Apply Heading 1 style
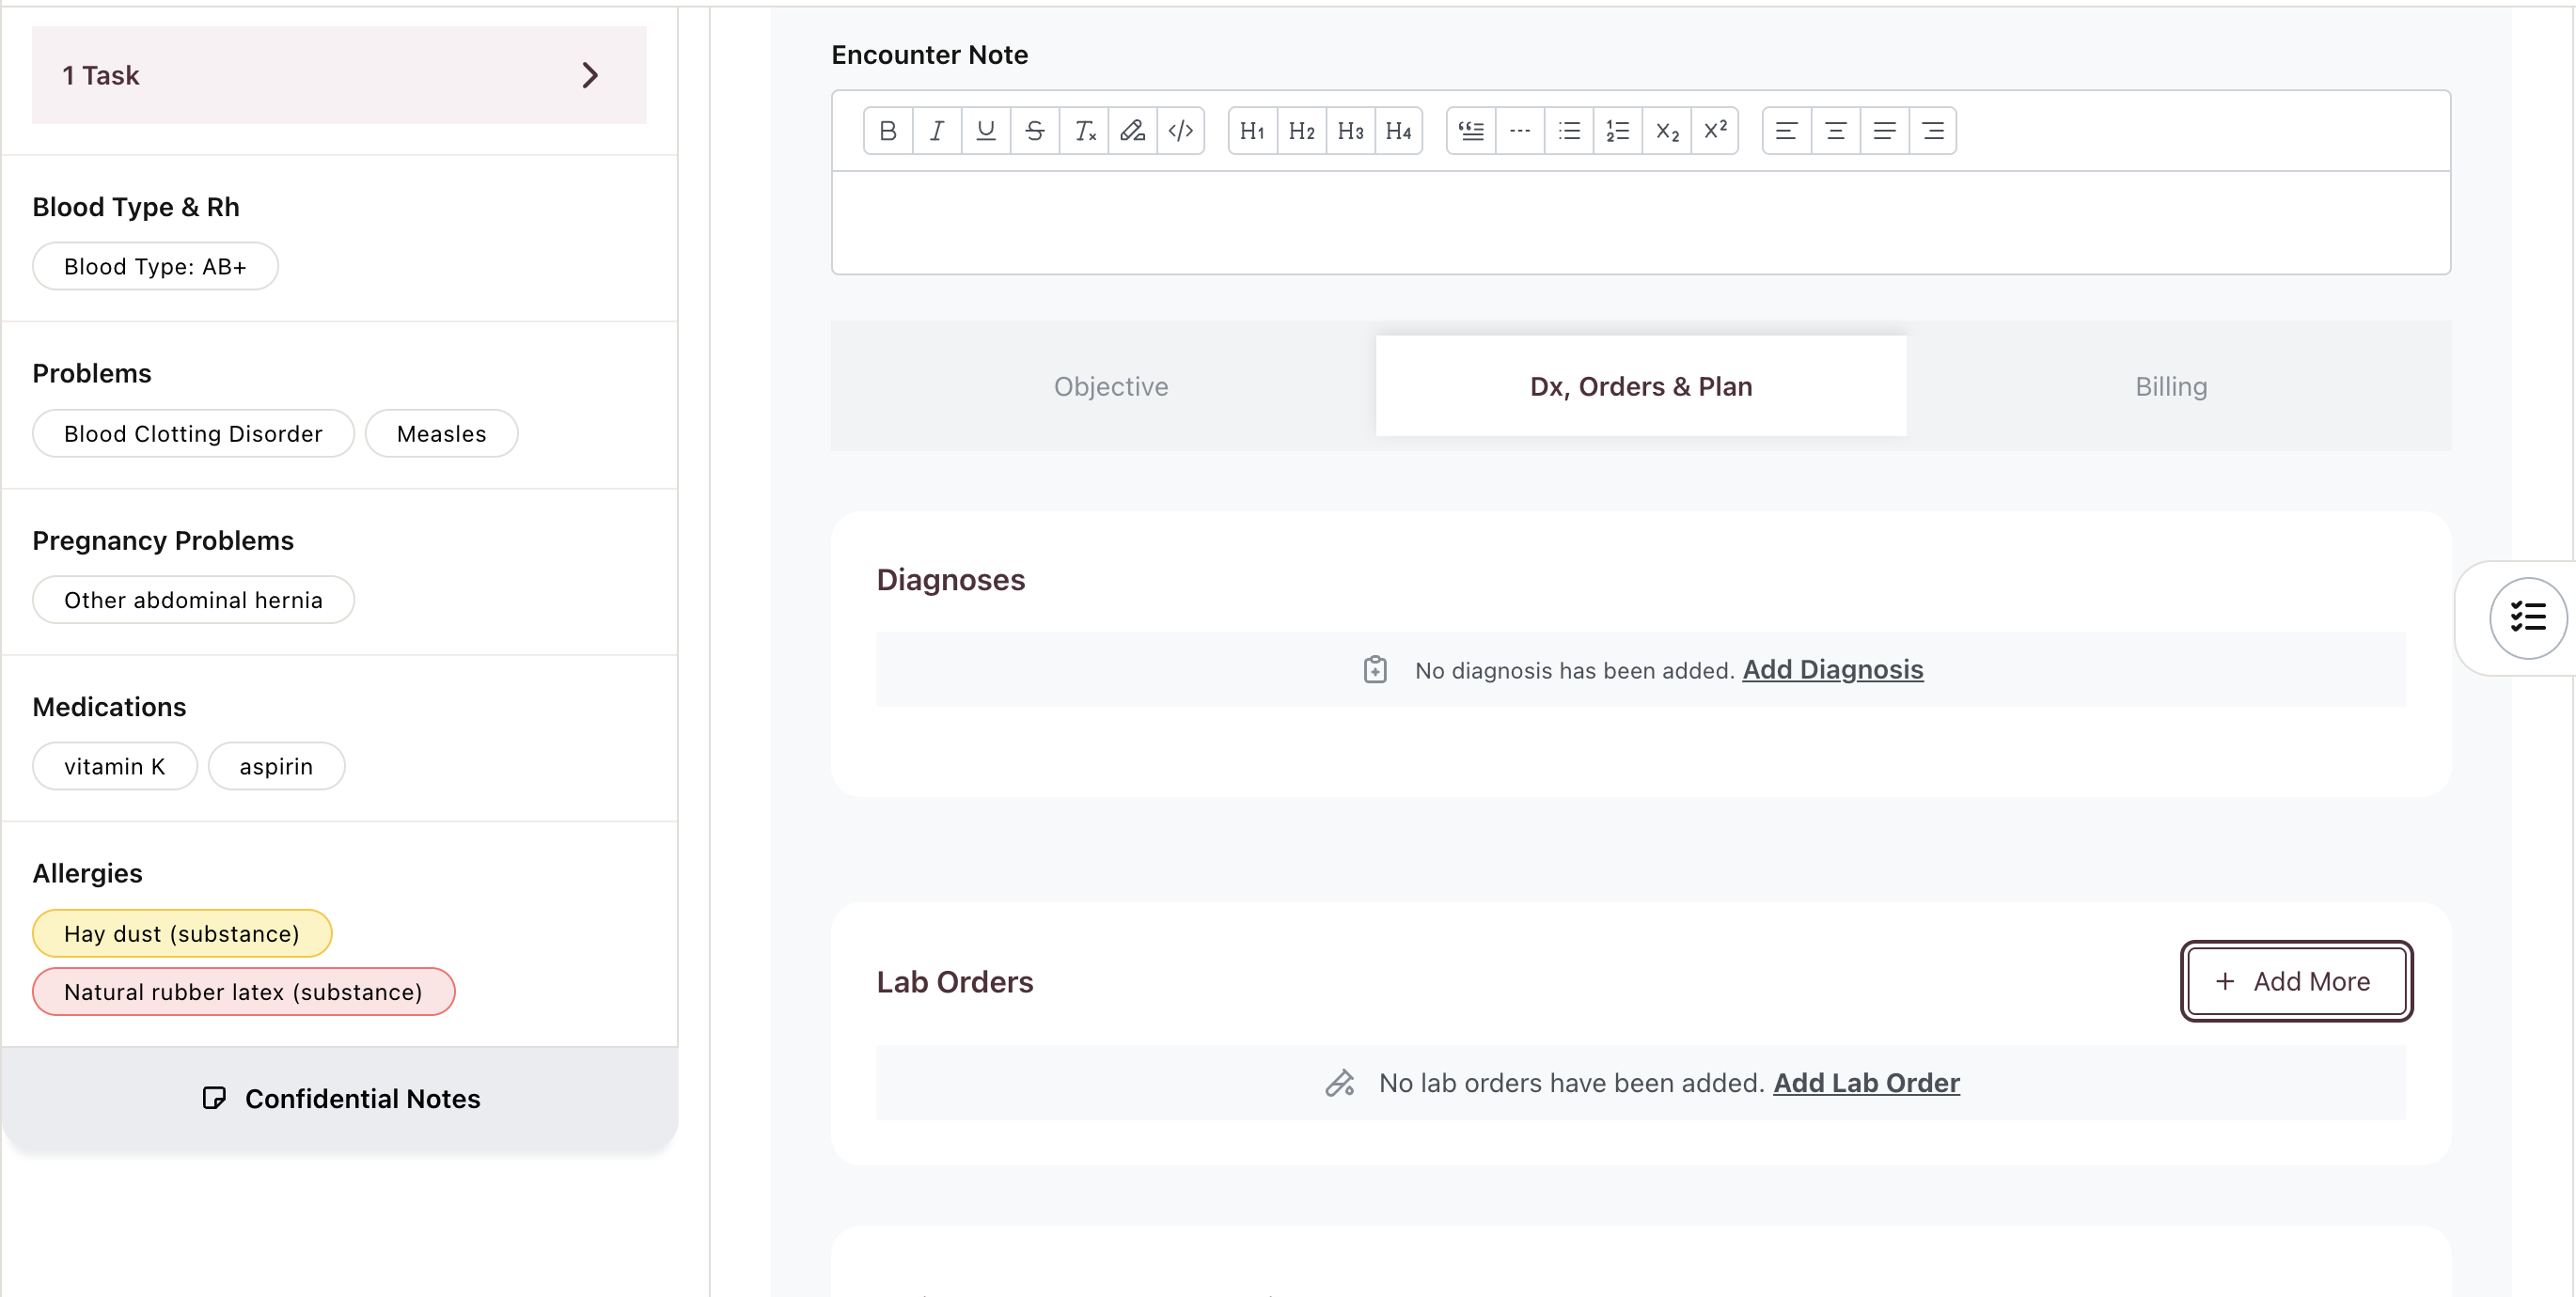The height and width of the screenshot is (1297, 2576). point(1252,131)
